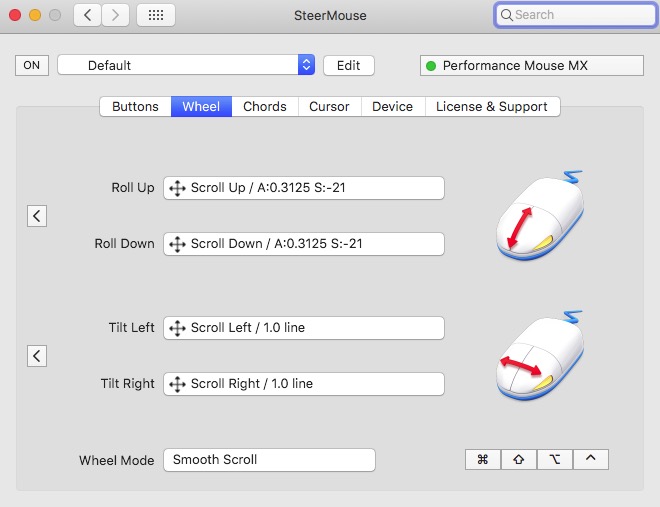660x507 pixels.
Task: Switch to the Wheel tab
Action: coord(201,106)
